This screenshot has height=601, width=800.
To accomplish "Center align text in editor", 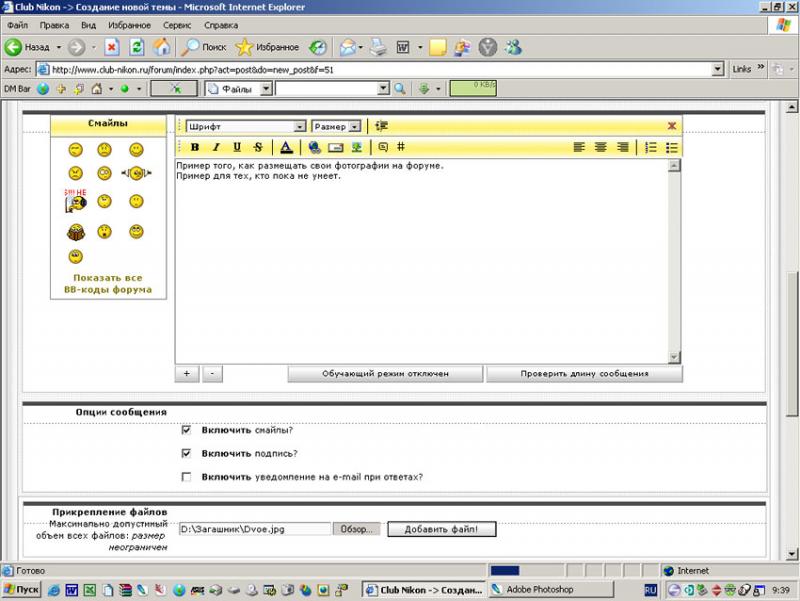I will click(x=601, y=147).
